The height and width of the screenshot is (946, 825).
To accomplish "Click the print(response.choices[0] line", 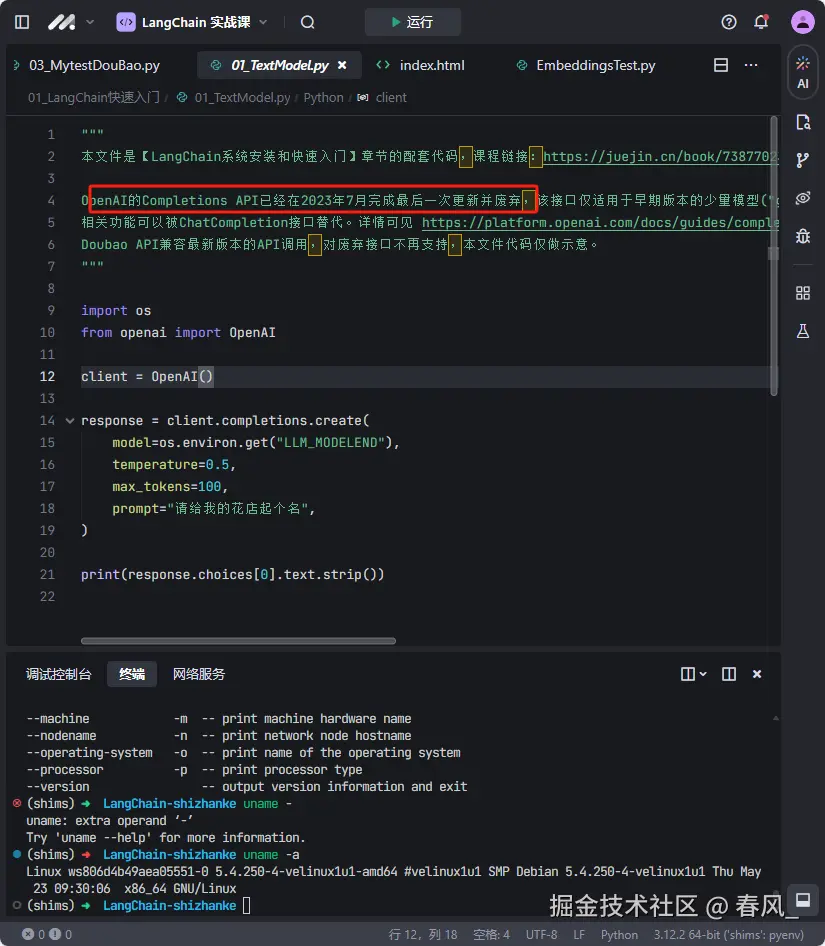I will (232, 574).
